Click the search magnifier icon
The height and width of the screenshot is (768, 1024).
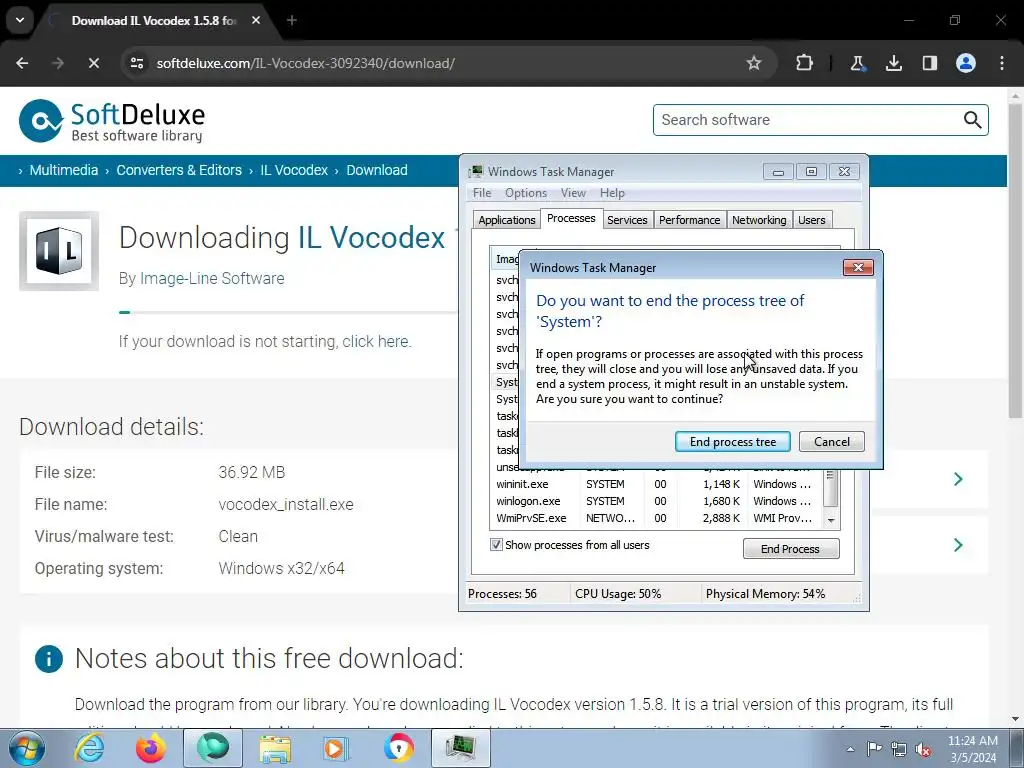[x=972, y=120]
